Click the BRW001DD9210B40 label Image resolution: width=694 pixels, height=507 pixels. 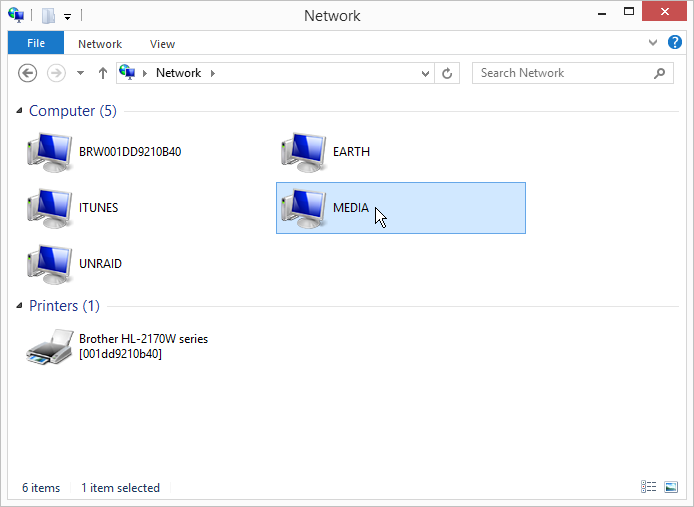(130, 152)
